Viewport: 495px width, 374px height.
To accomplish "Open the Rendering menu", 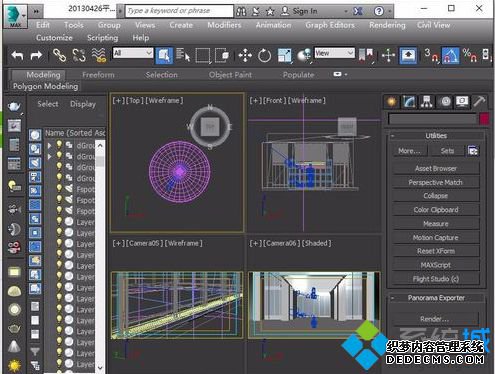I will pos(387,25).
